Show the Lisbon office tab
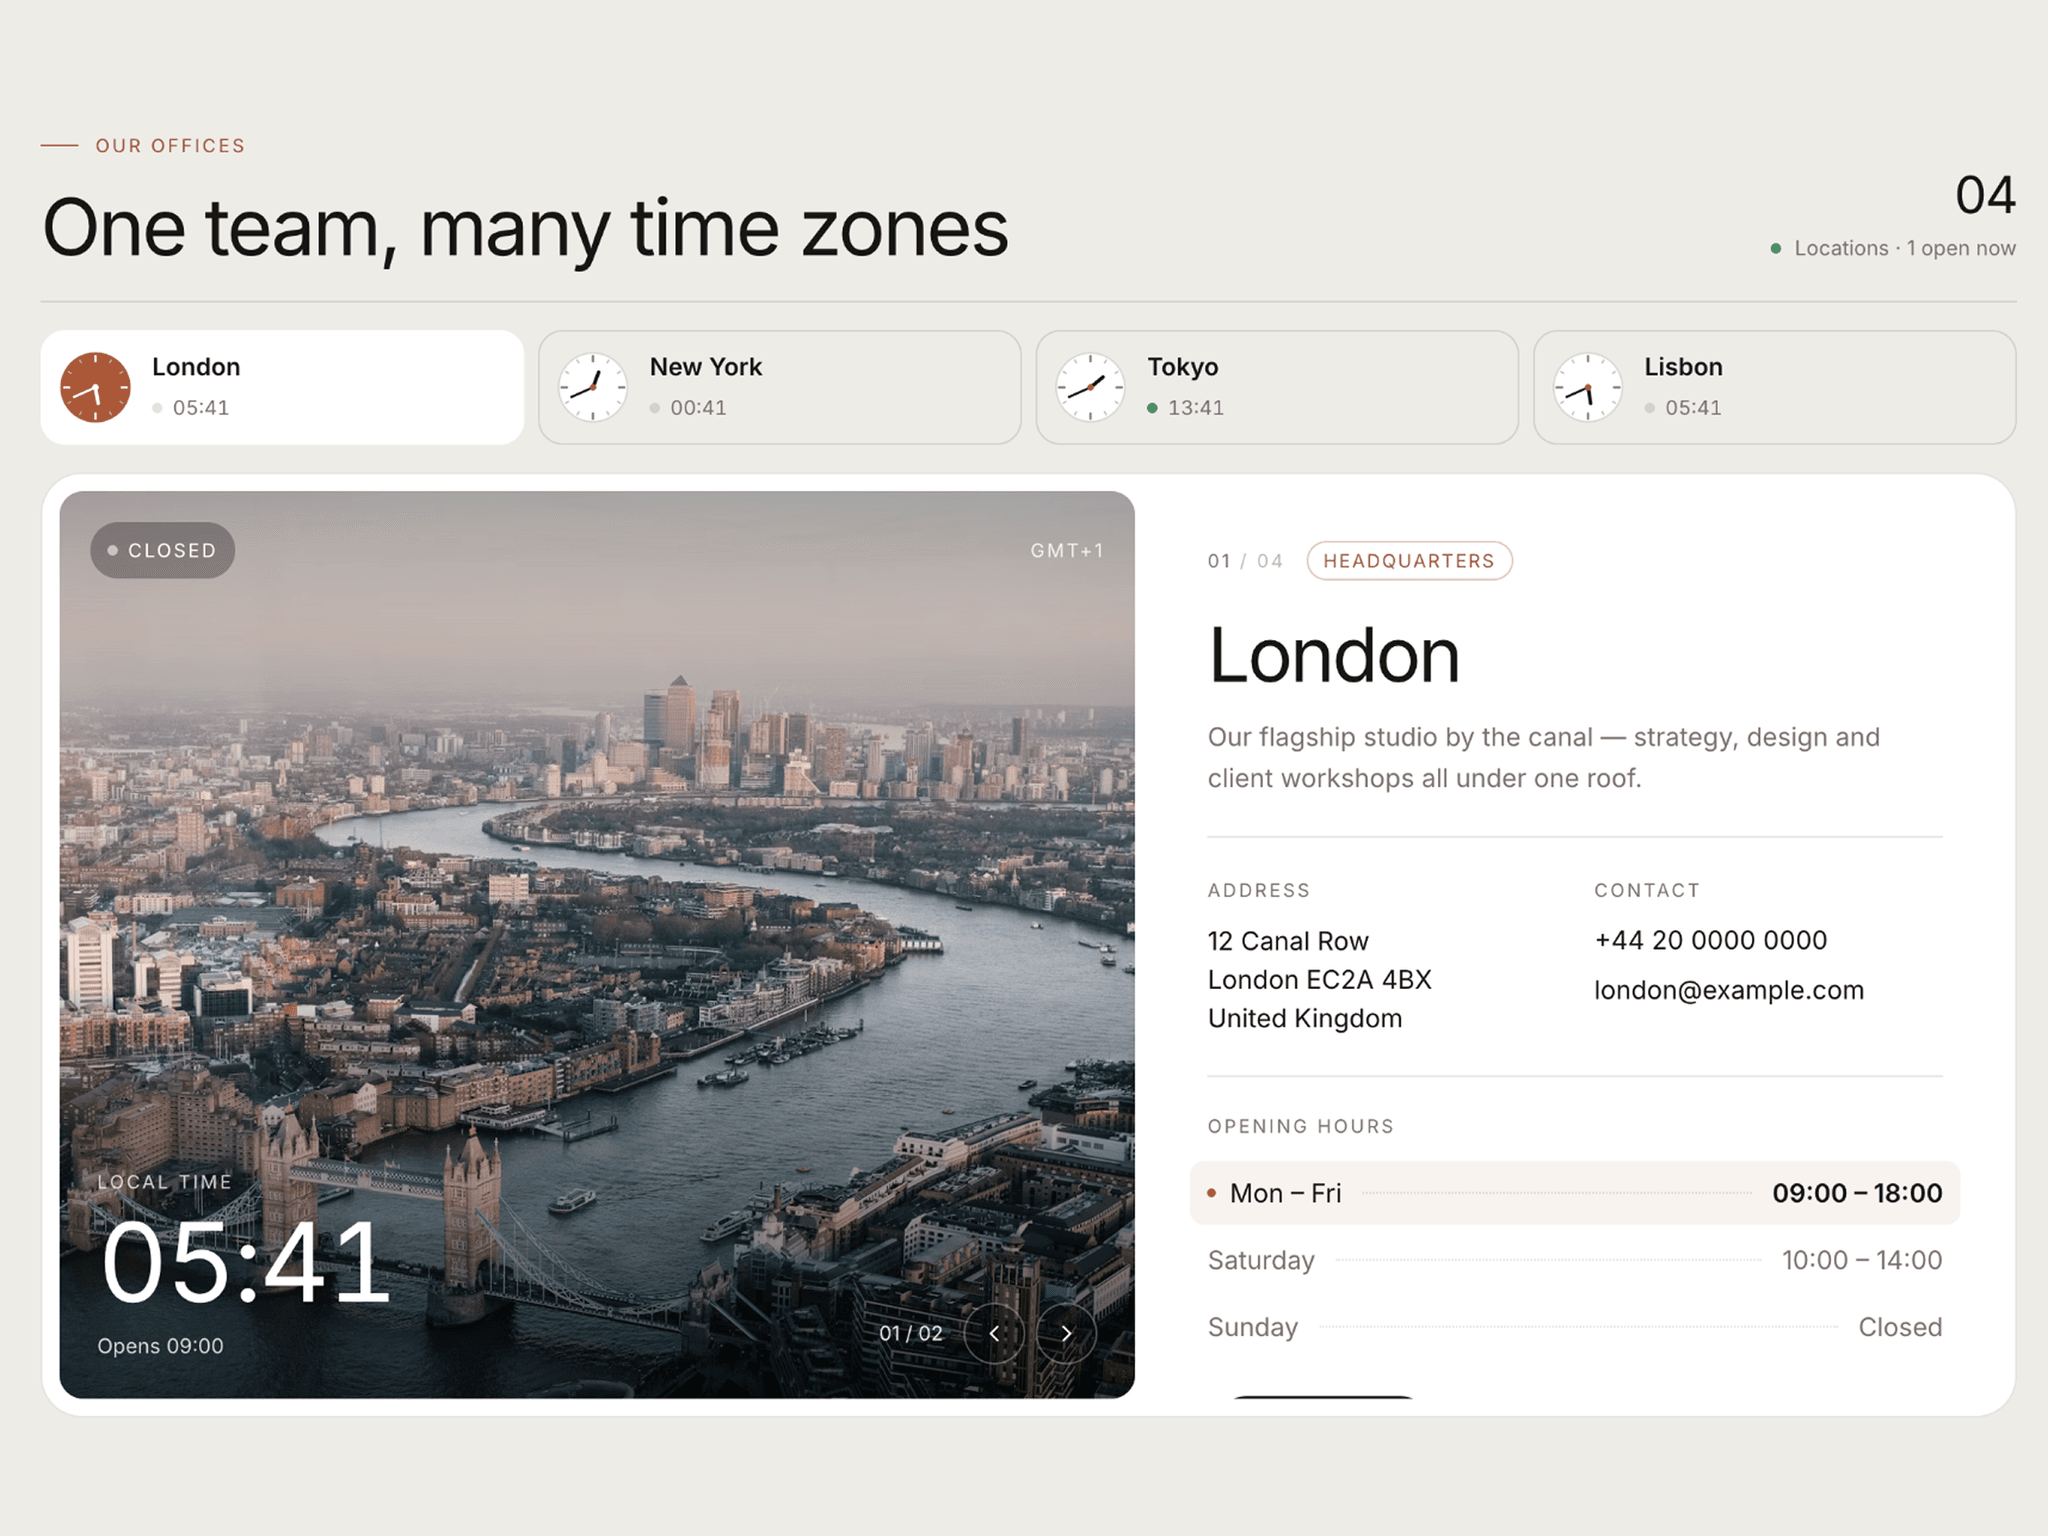This screenshot has height=1536, width=2048. [x=1775, y=387]
